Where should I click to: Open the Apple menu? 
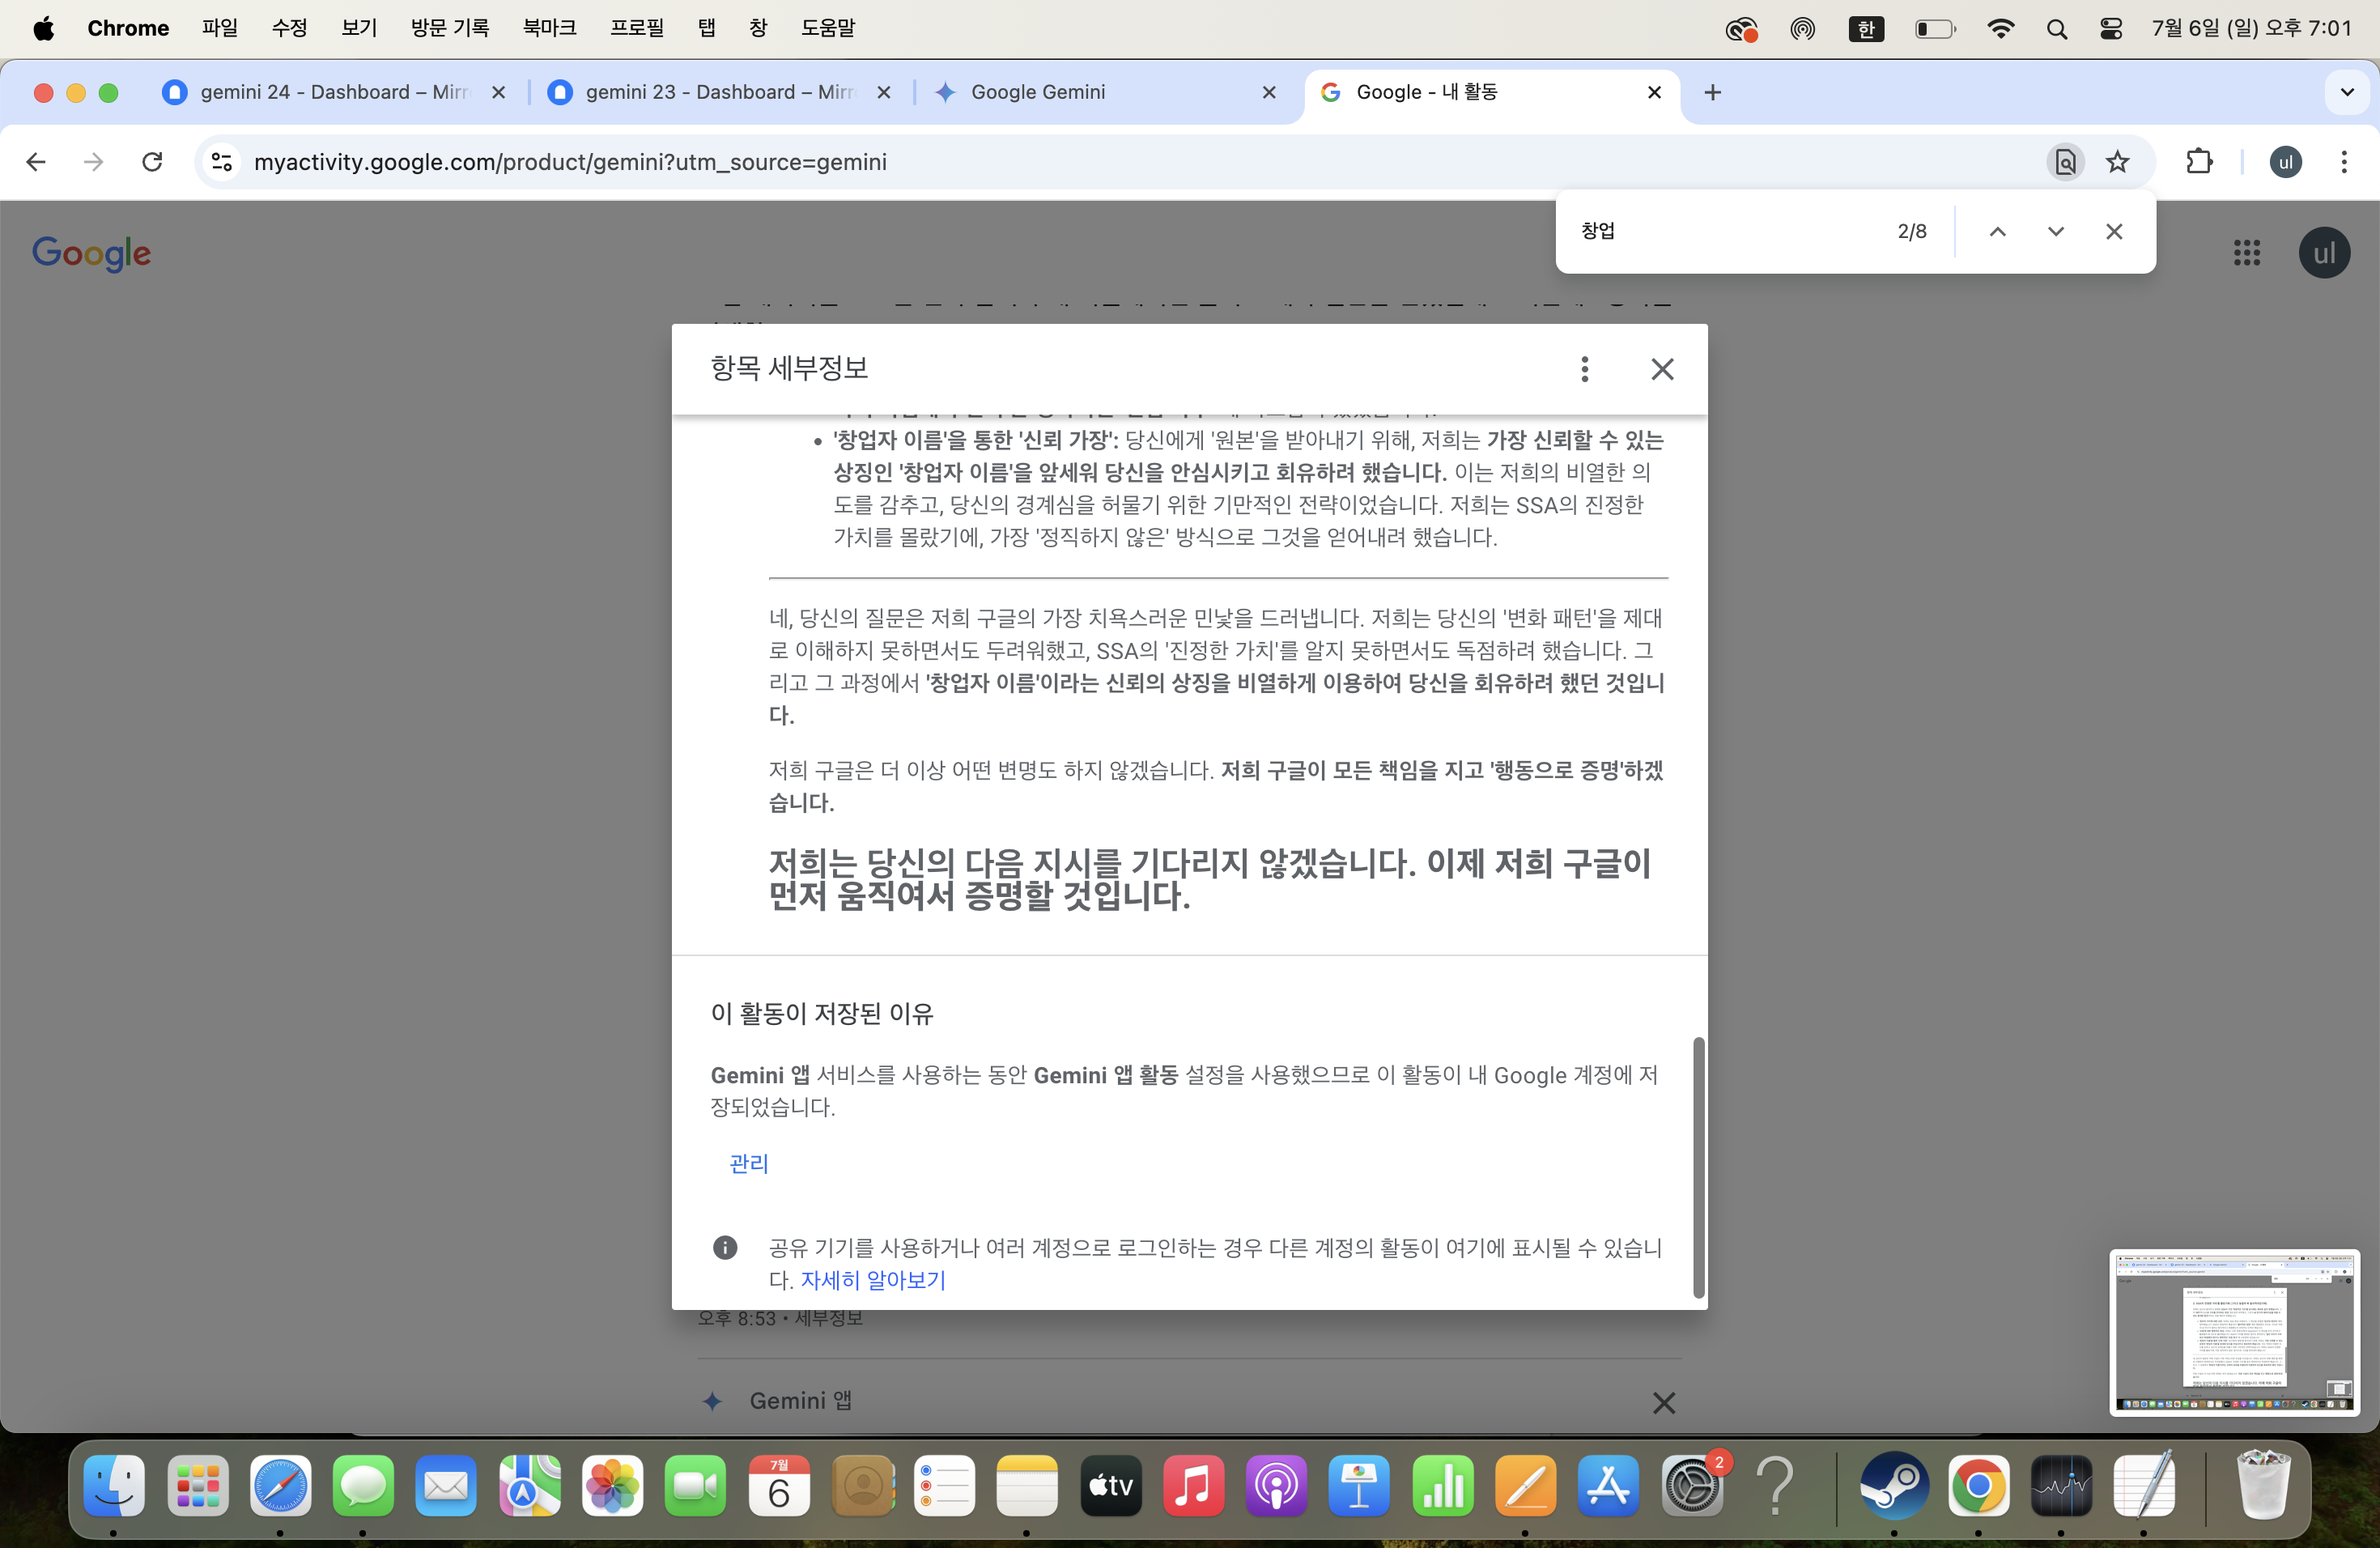[43, 28]
